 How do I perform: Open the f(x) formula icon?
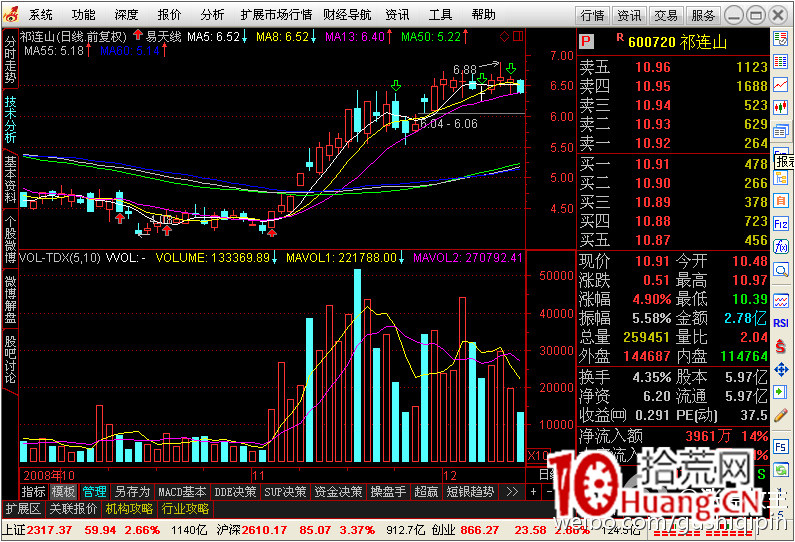781,247
